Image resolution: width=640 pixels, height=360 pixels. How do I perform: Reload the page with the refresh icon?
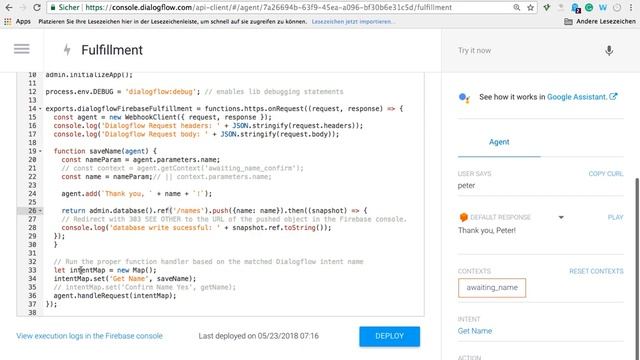tap(37, 7)
